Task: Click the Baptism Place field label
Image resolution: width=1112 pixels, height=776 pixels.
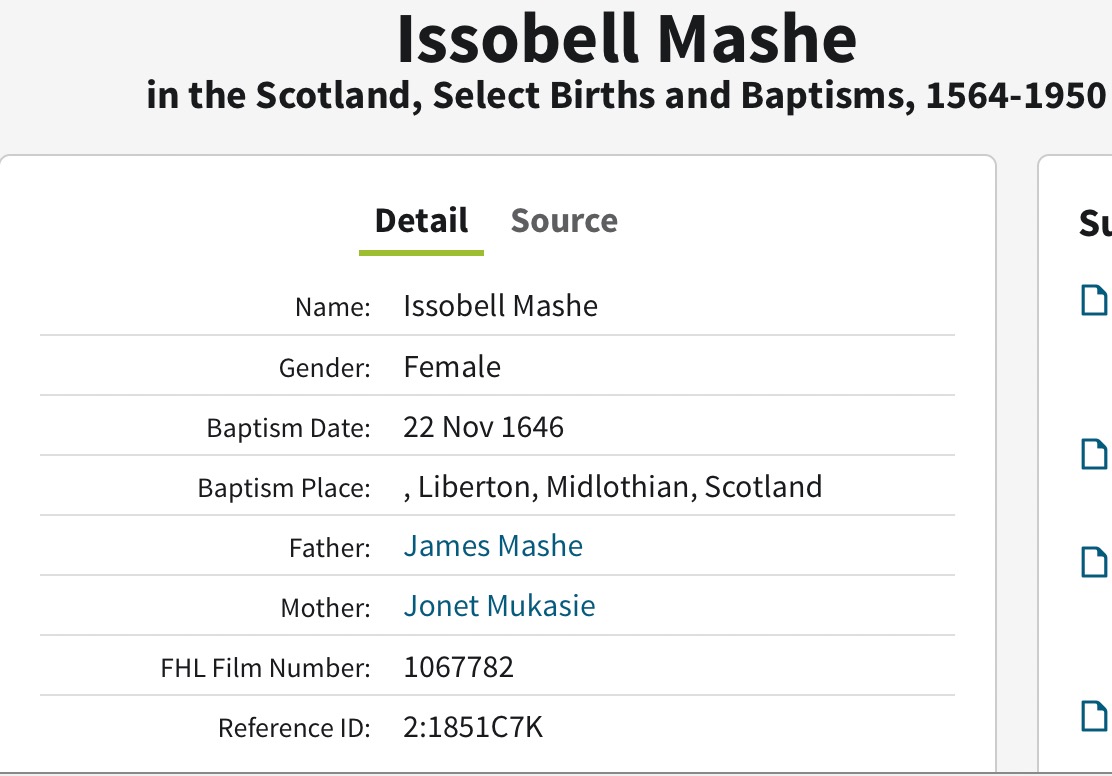Action: coord(284,489)
